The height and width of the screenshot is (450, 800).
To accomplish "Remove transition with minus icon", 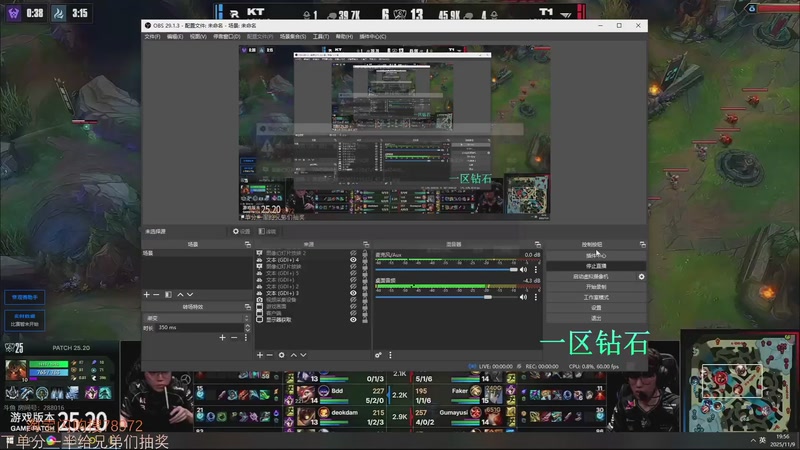I will click(234, 337).
